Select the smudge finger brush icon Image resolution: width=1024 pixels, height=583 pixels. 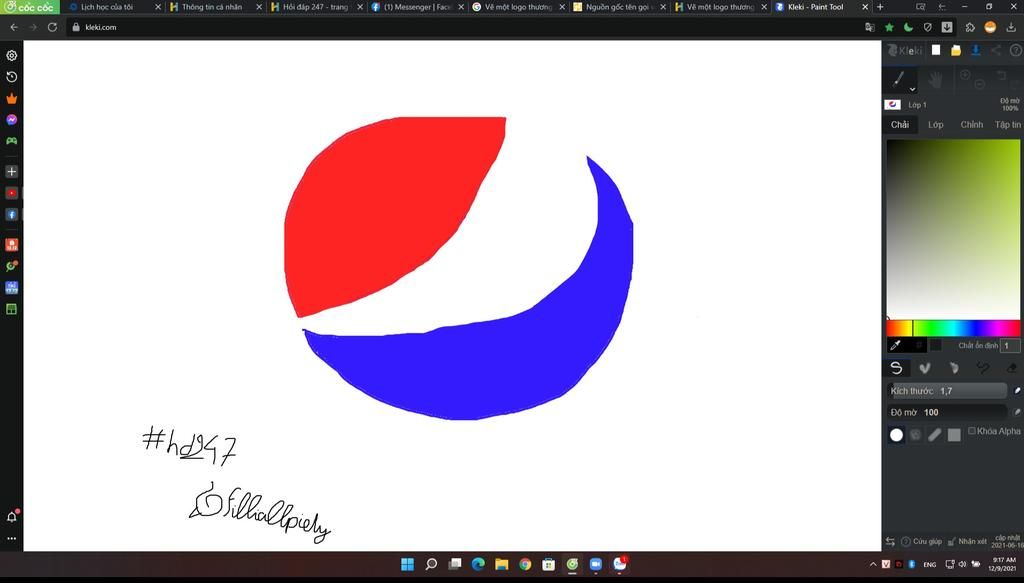pyautogui.click(x=953, y=368)
